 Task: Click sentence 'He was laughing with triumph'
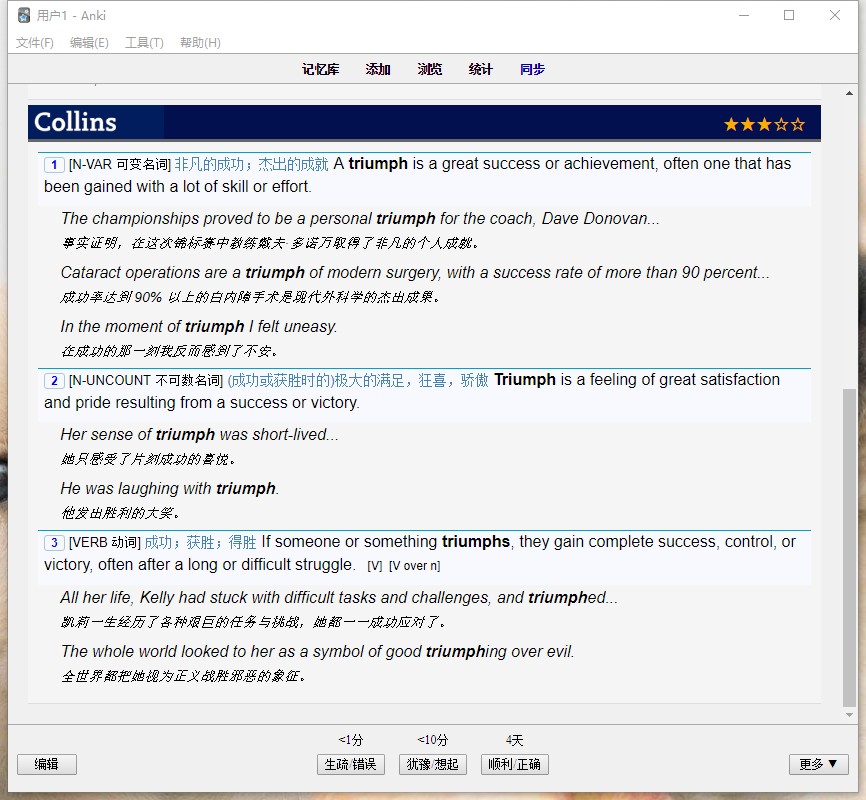pyautogui.click(x=170, y=488)
